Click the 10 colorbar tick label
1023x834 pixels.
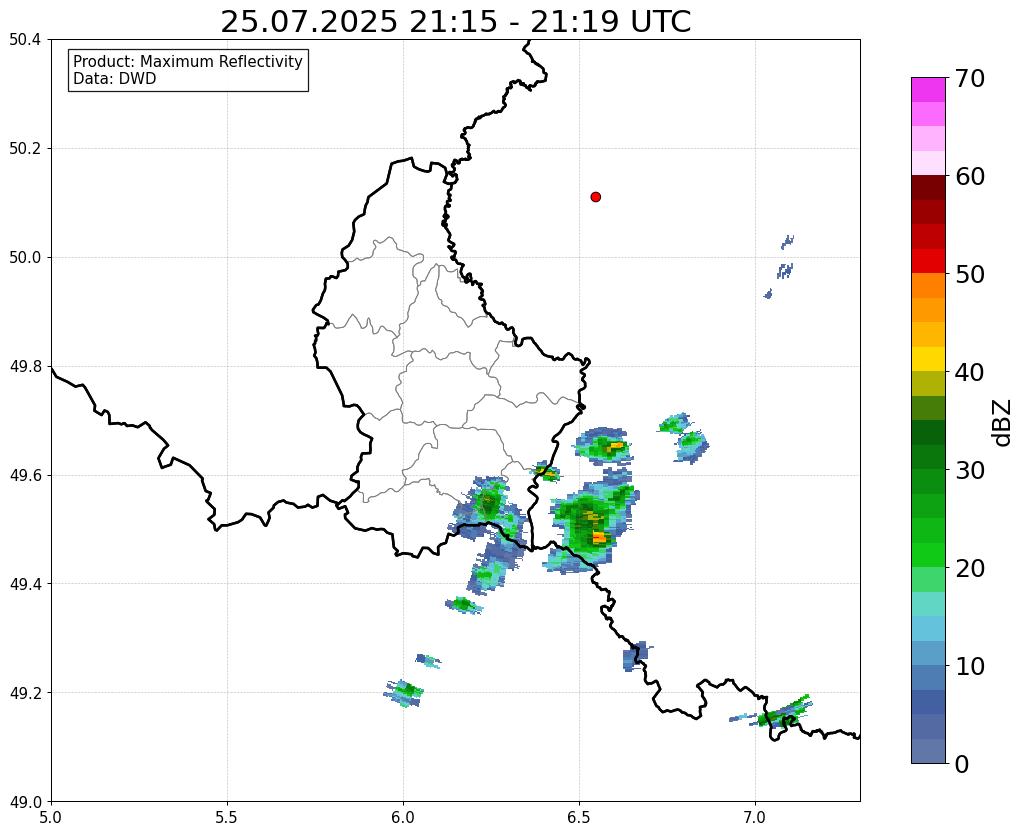point(970,666)
